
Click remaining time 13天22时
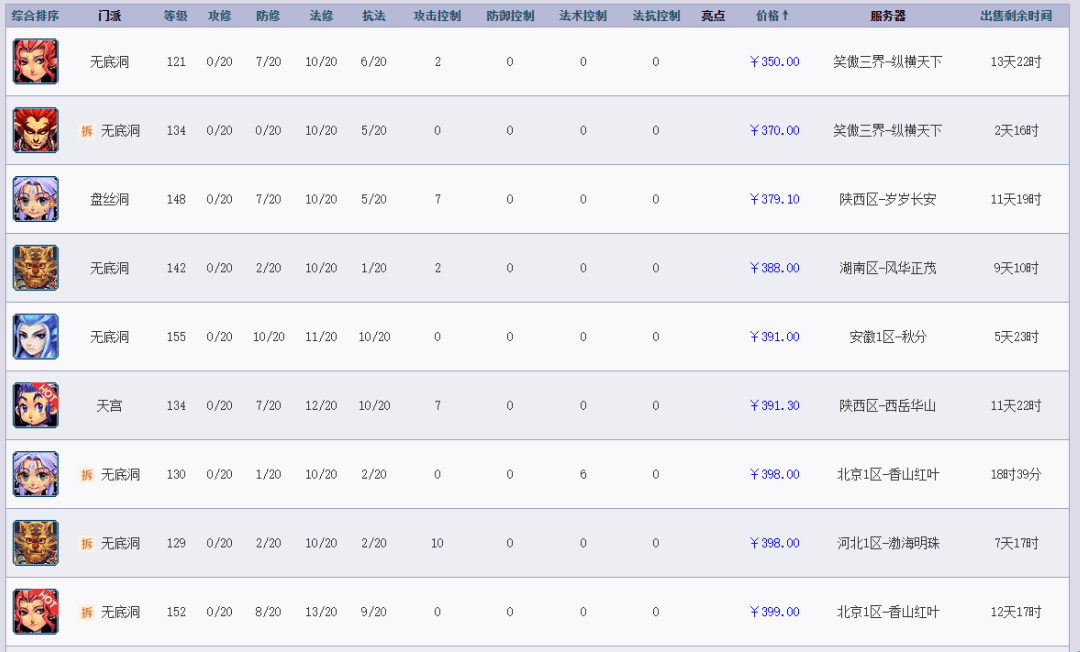(x=1016, y=62)
